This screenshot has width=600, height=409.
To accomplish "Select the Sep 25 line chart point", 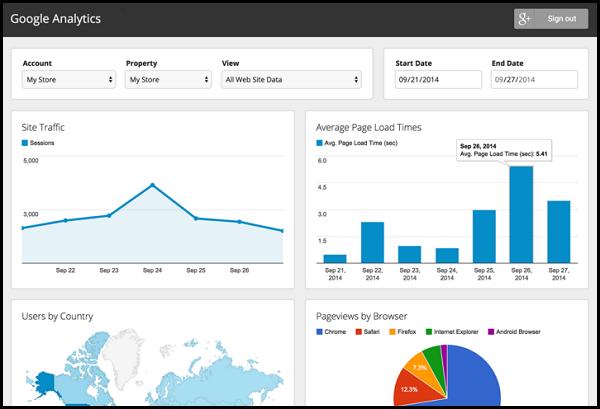I will (x=196, y=218).
